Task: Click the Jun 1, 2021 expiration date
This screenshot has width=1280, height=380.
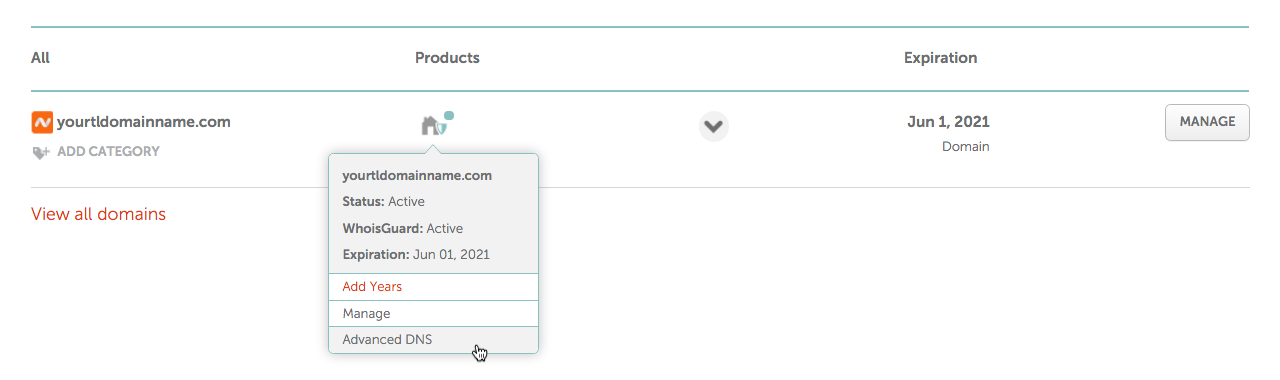Action: (x=948, y=122)
